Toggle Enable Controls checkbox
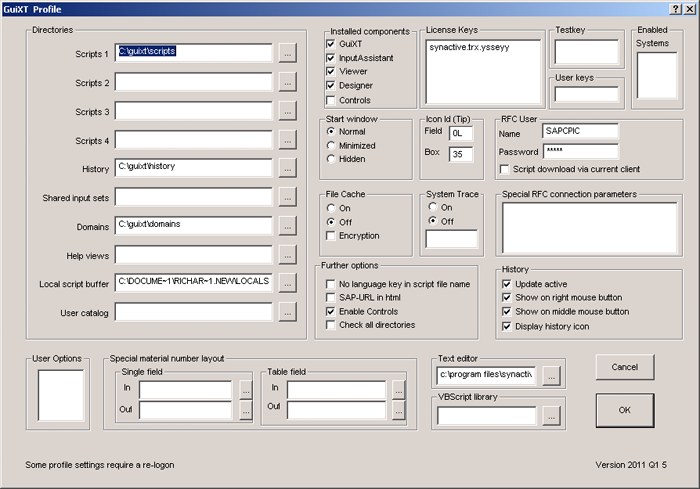The width and height of the screenshot is (700, 489). (331, 311)
